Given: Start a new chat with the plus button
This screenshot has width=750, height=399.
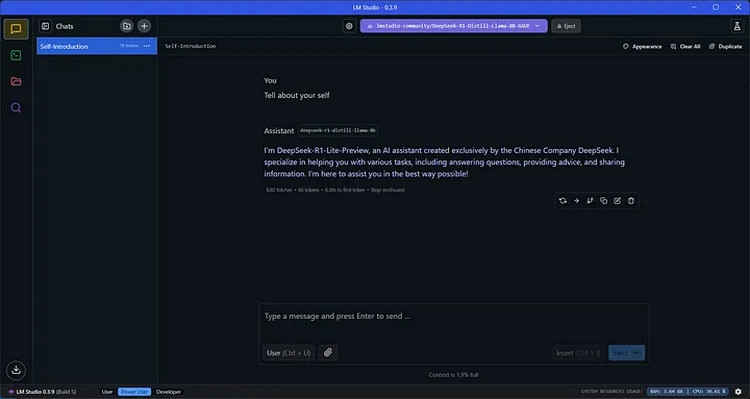Looking at the screenshot, I should click(144, 26).
